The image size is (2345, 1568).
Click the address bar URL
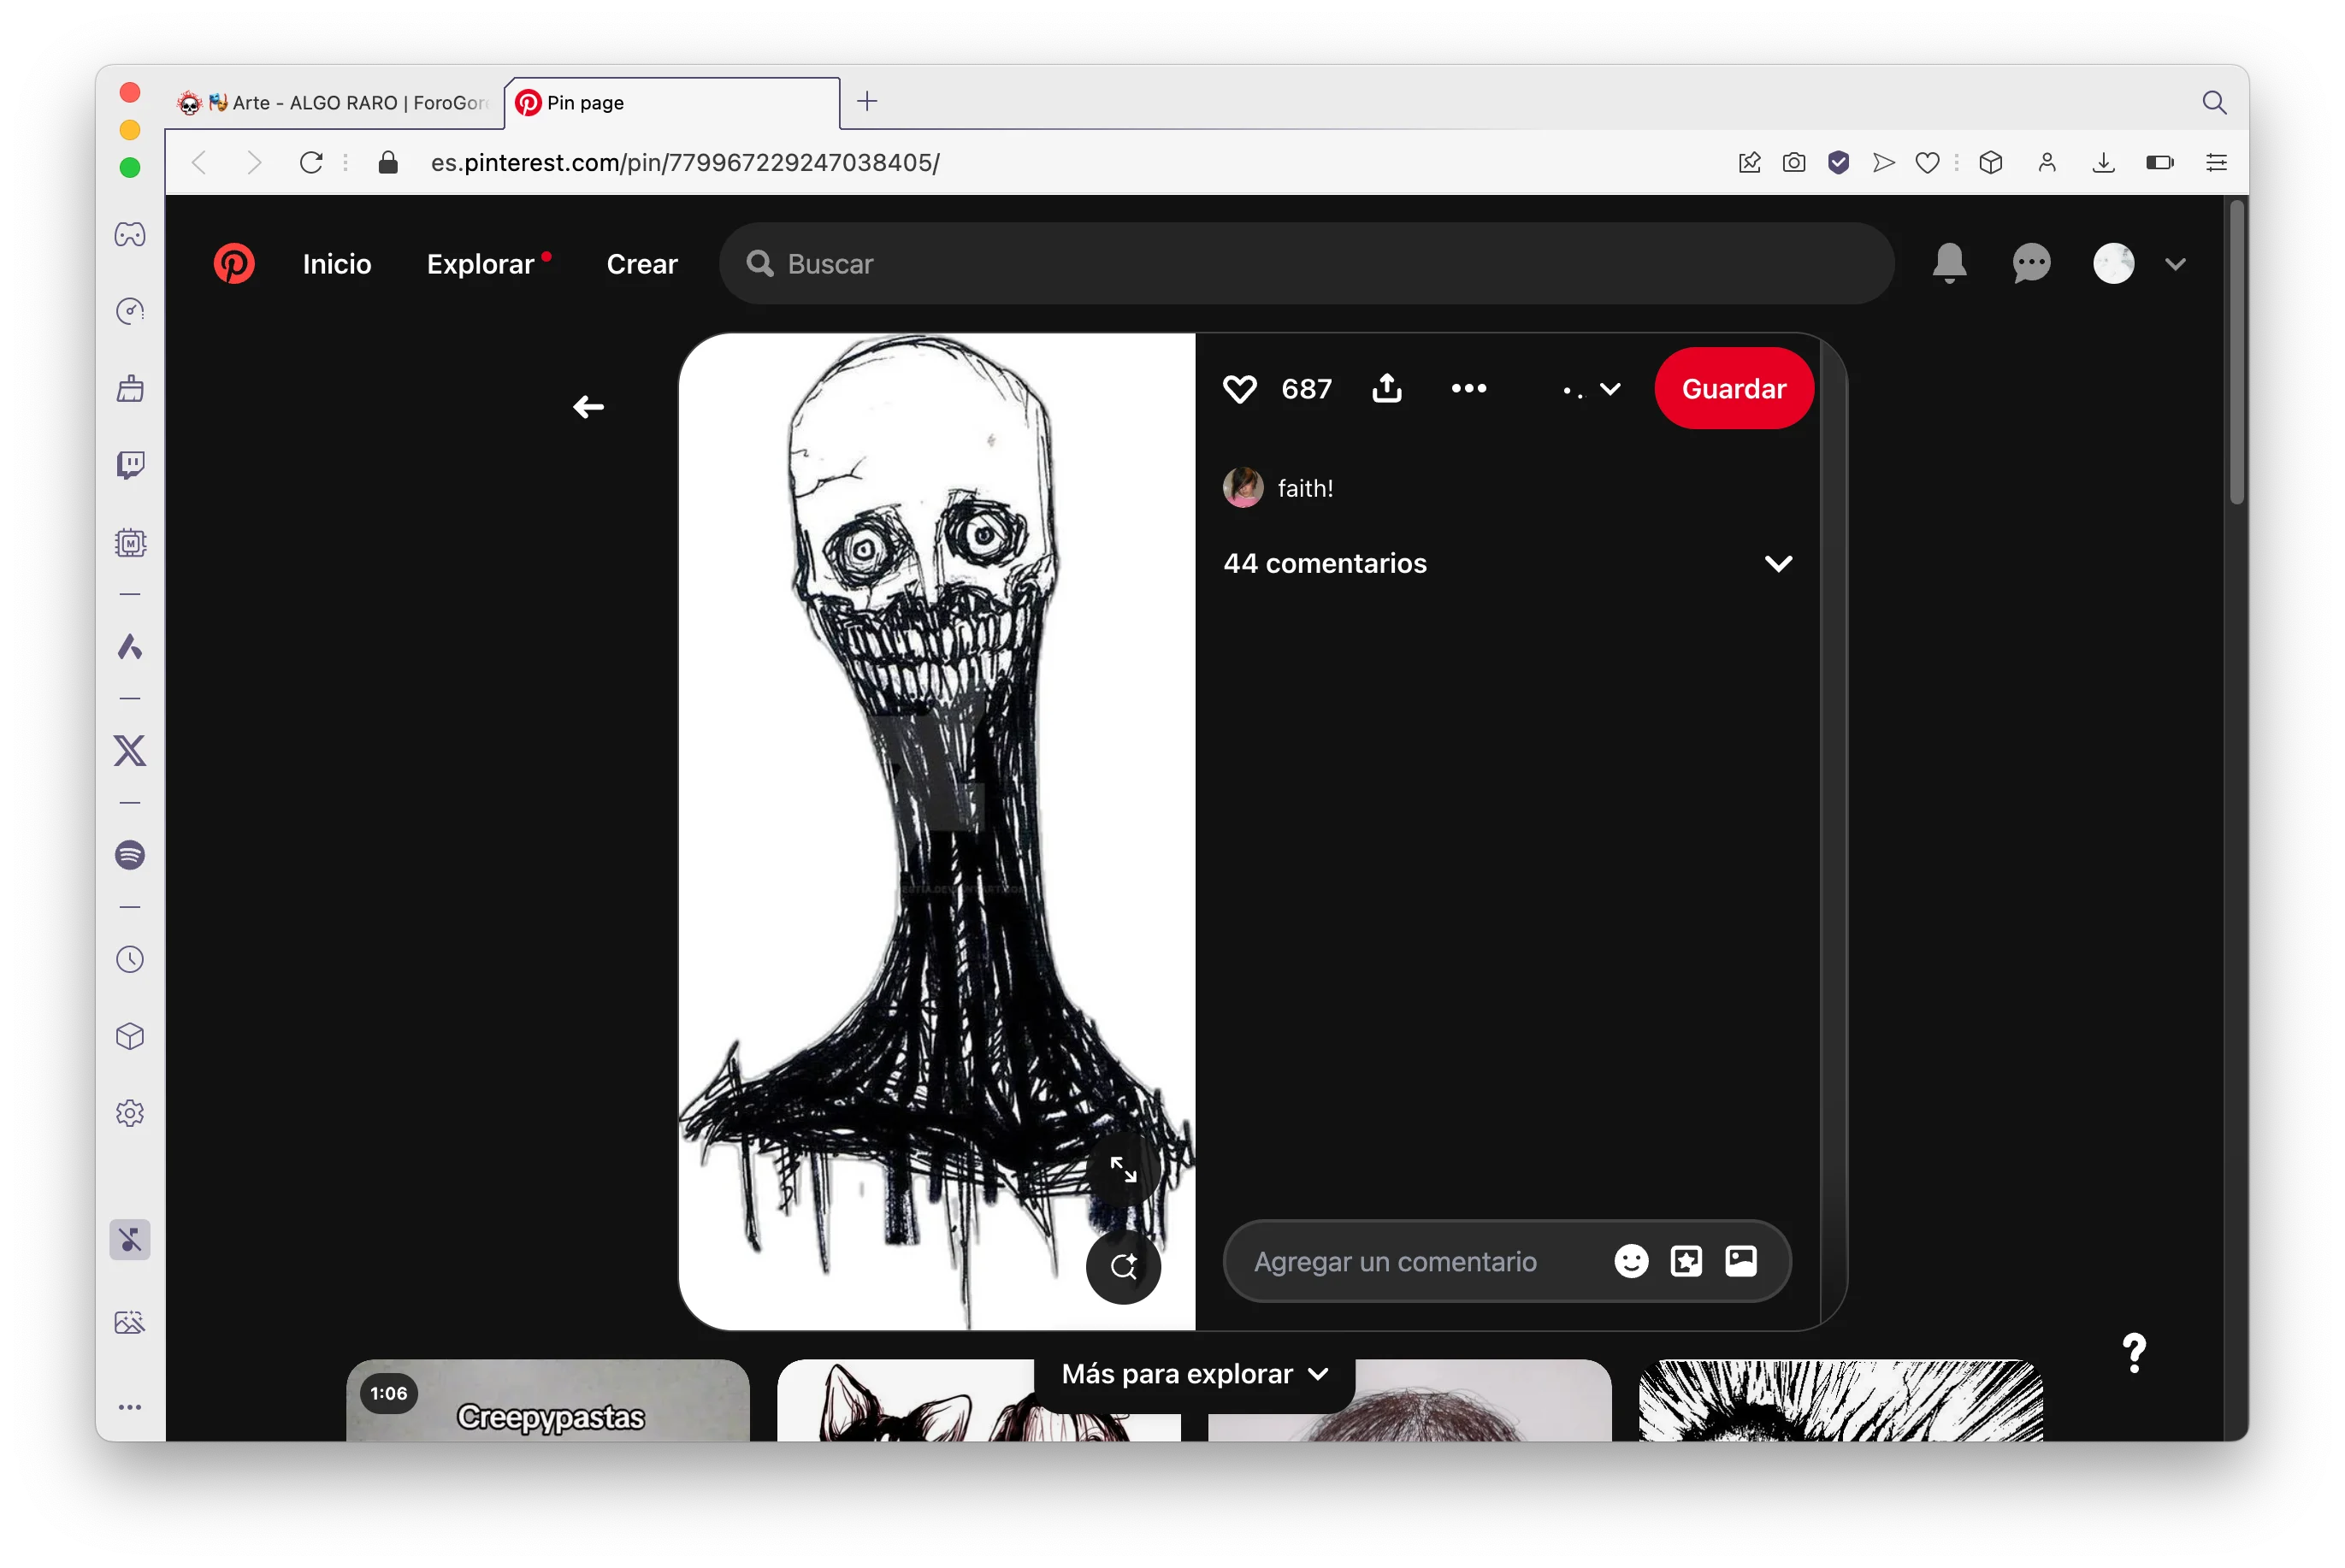coord(685,162)
